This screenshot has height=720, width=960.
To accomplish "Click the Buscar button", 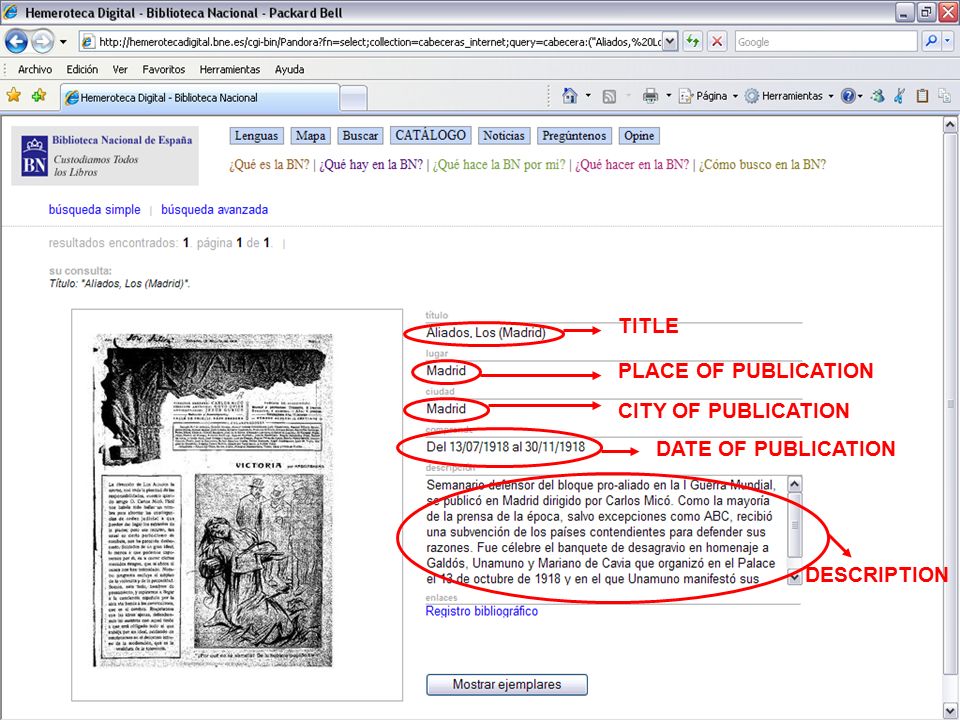I will click(x=360, y=136).
